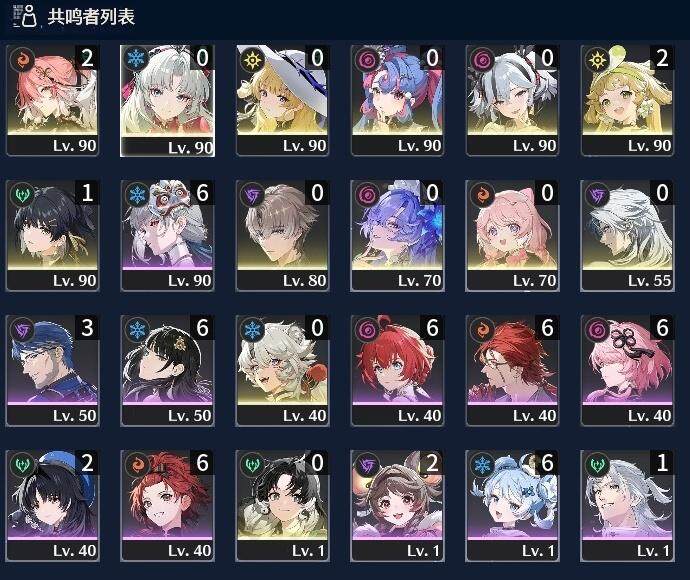
Task: Select the highlighted white-haired Lv. 90 resonator
Action: click(167, 101)
